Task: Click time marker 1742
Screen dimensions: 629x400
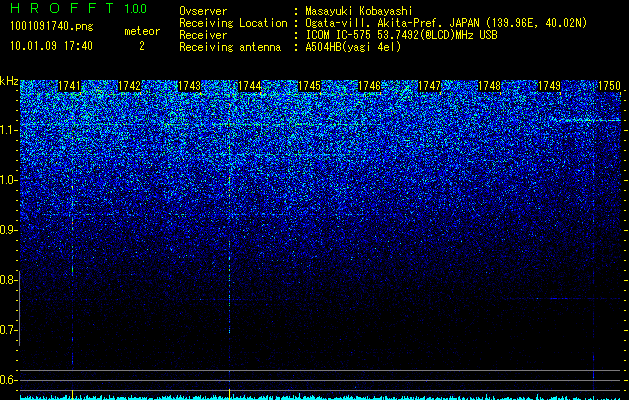Action: tap(130, 86)
